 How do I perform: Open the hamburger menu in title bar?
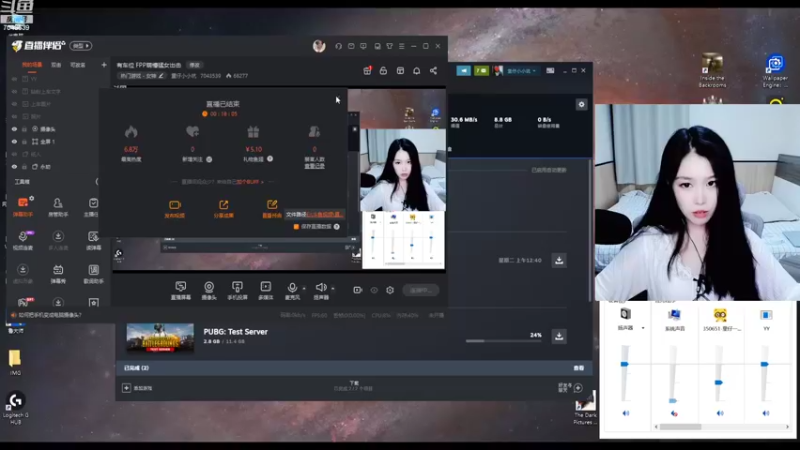click(402, 46)
